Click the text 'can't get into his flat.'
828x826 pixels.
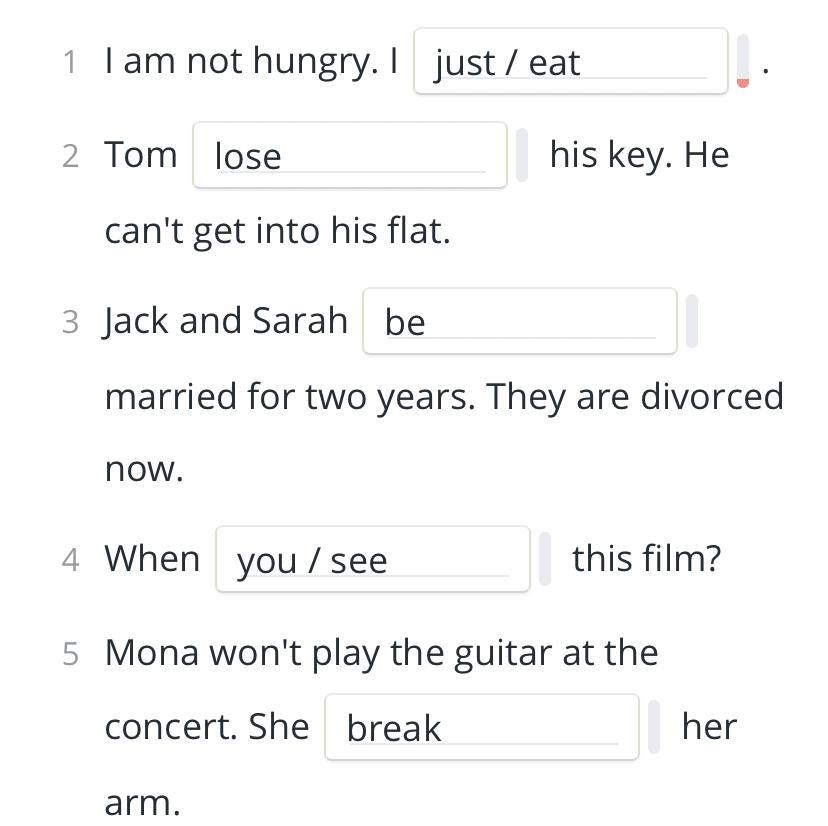[x=277, y=231]
